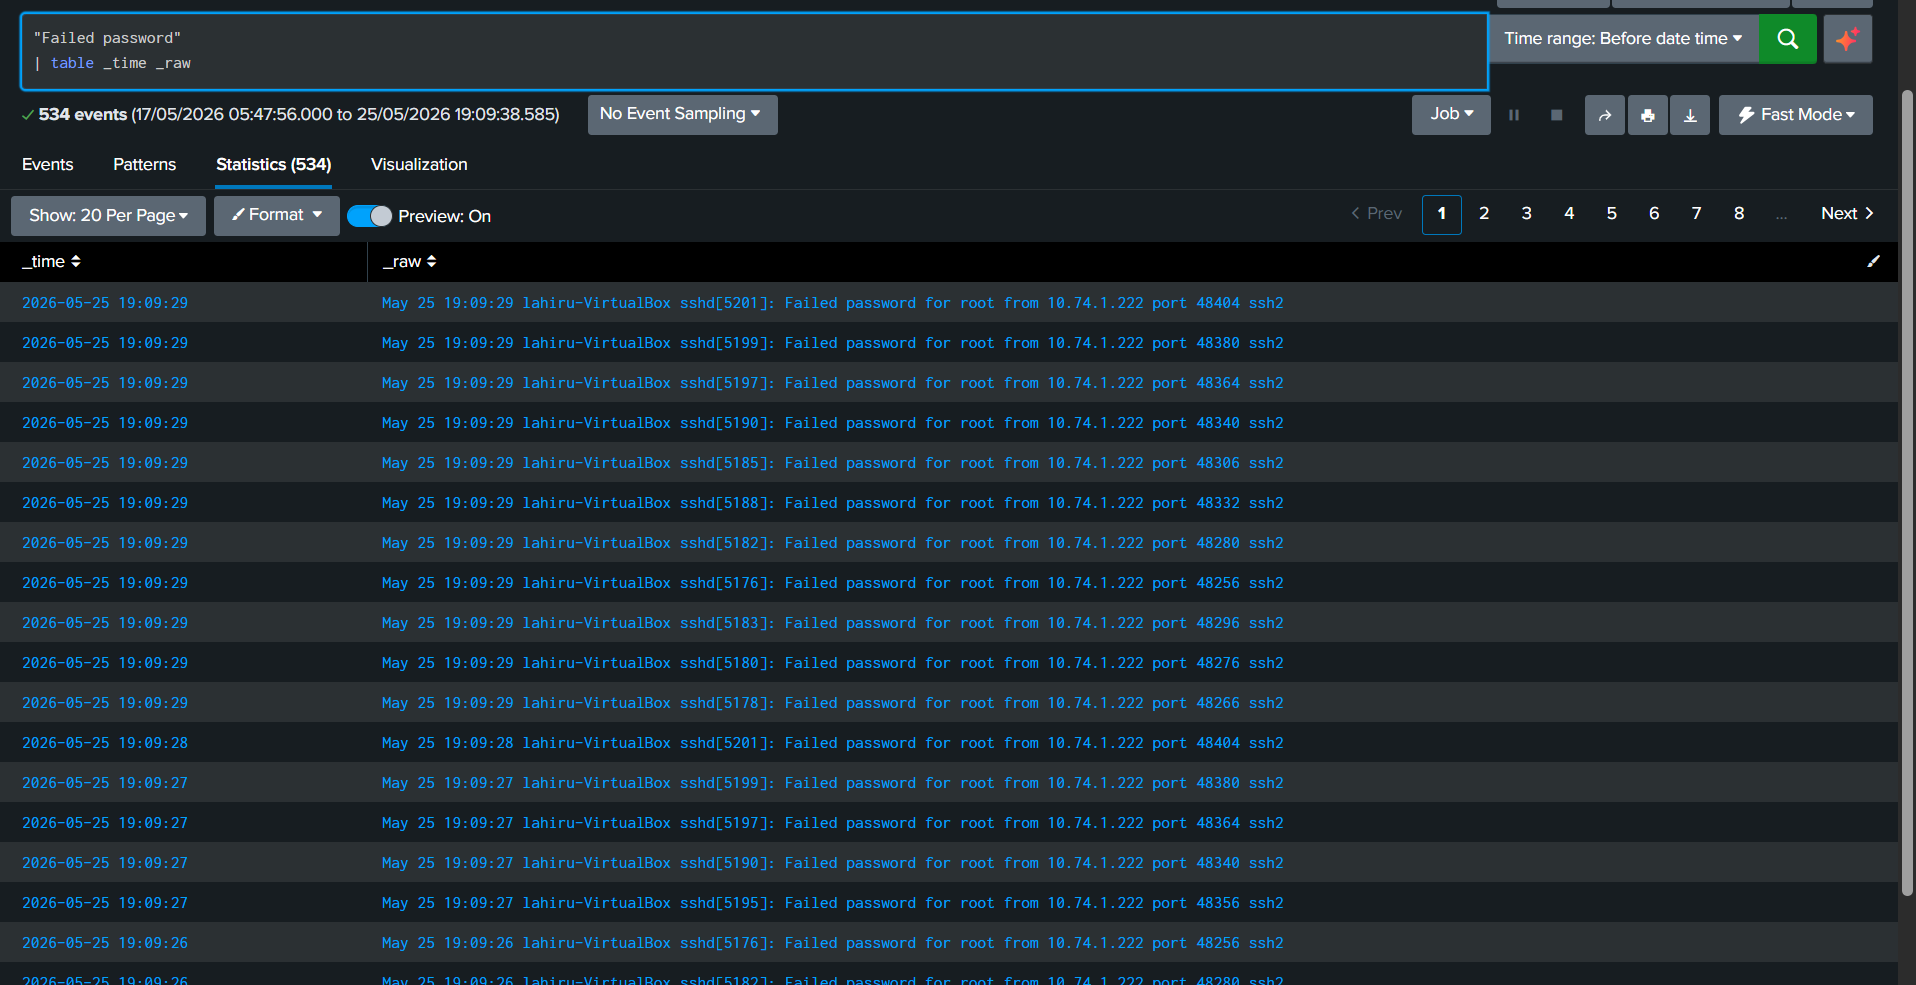Jump to results page 4
Screen dimensions: 1916x985
coord(1569,214)
